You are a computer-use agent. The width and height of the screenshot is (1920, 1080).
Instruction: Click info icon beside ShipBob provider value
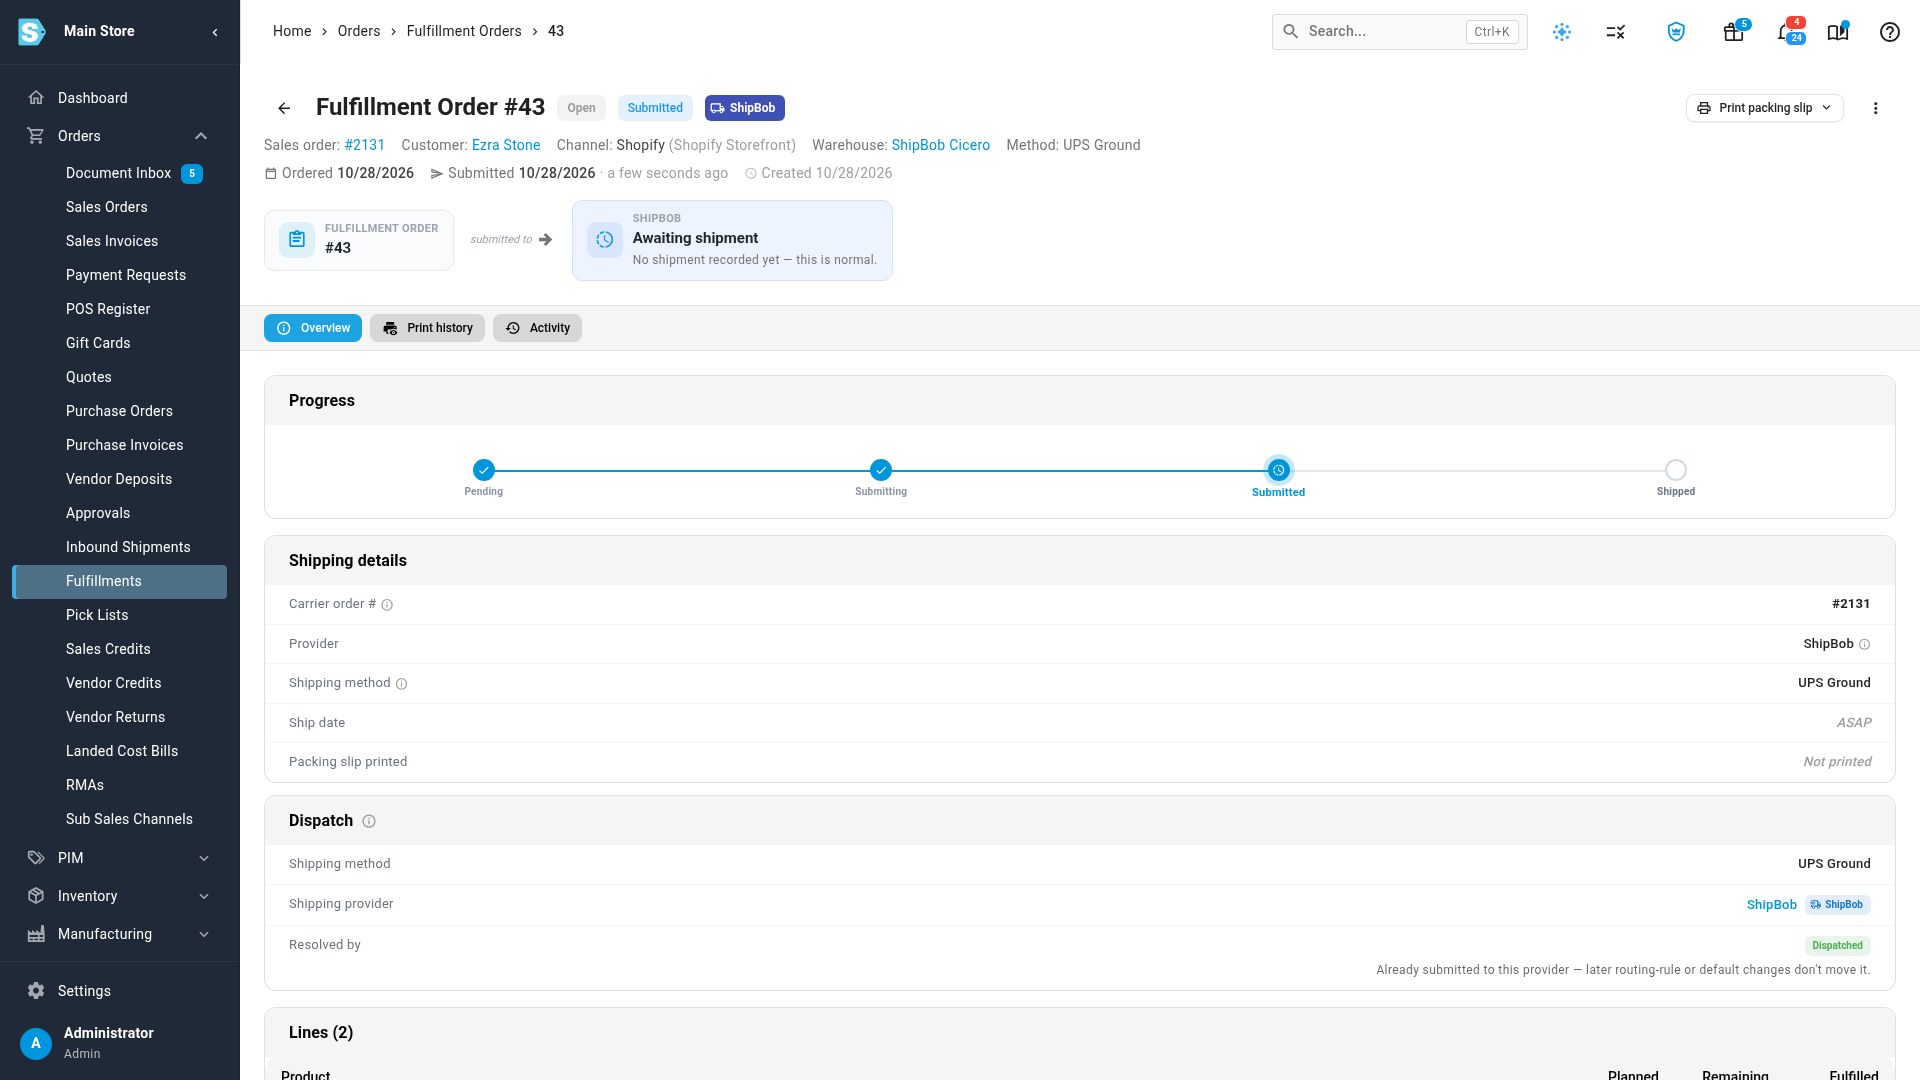tap(1864, 644)
